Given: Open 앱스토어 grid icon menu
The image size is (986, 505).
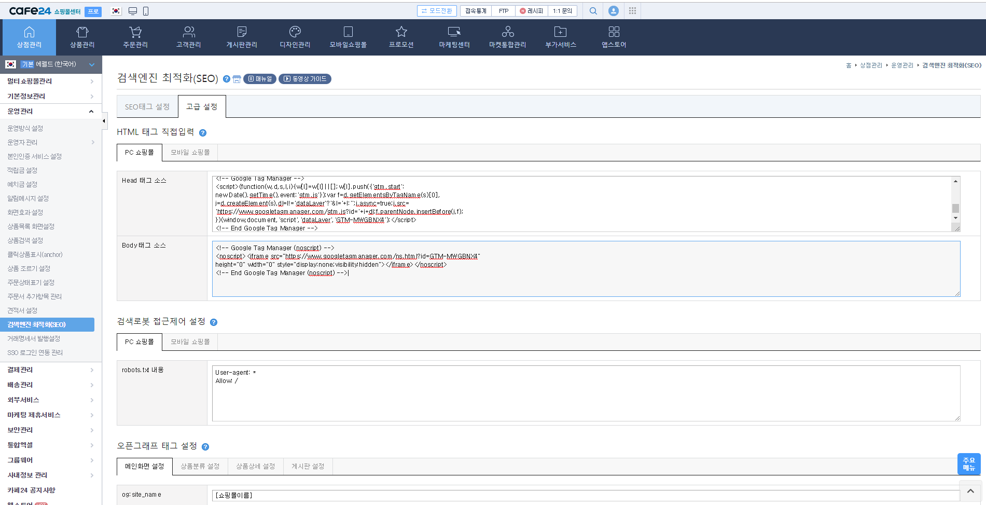Looking at the screenshot, I should (614, 37).
